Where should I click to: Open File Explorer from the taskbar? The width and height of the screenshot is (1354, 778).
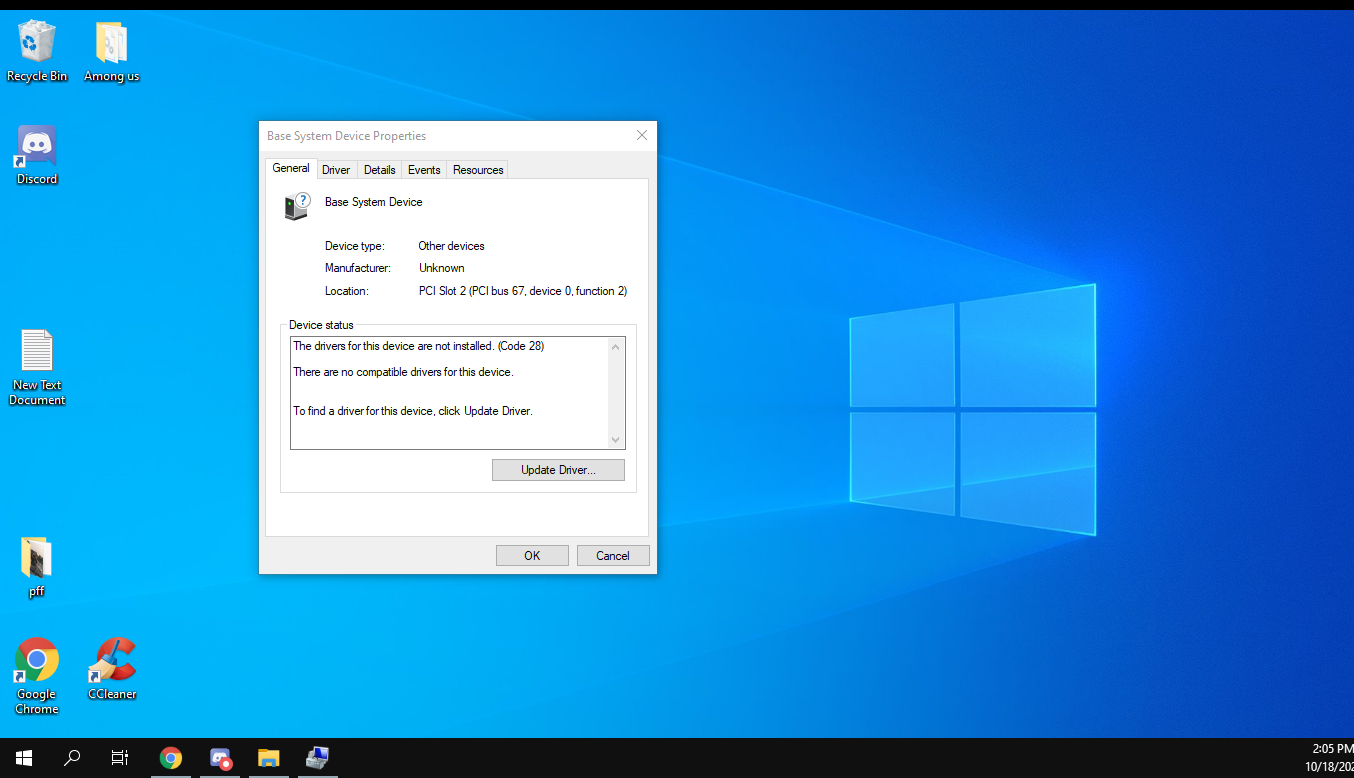268,758
